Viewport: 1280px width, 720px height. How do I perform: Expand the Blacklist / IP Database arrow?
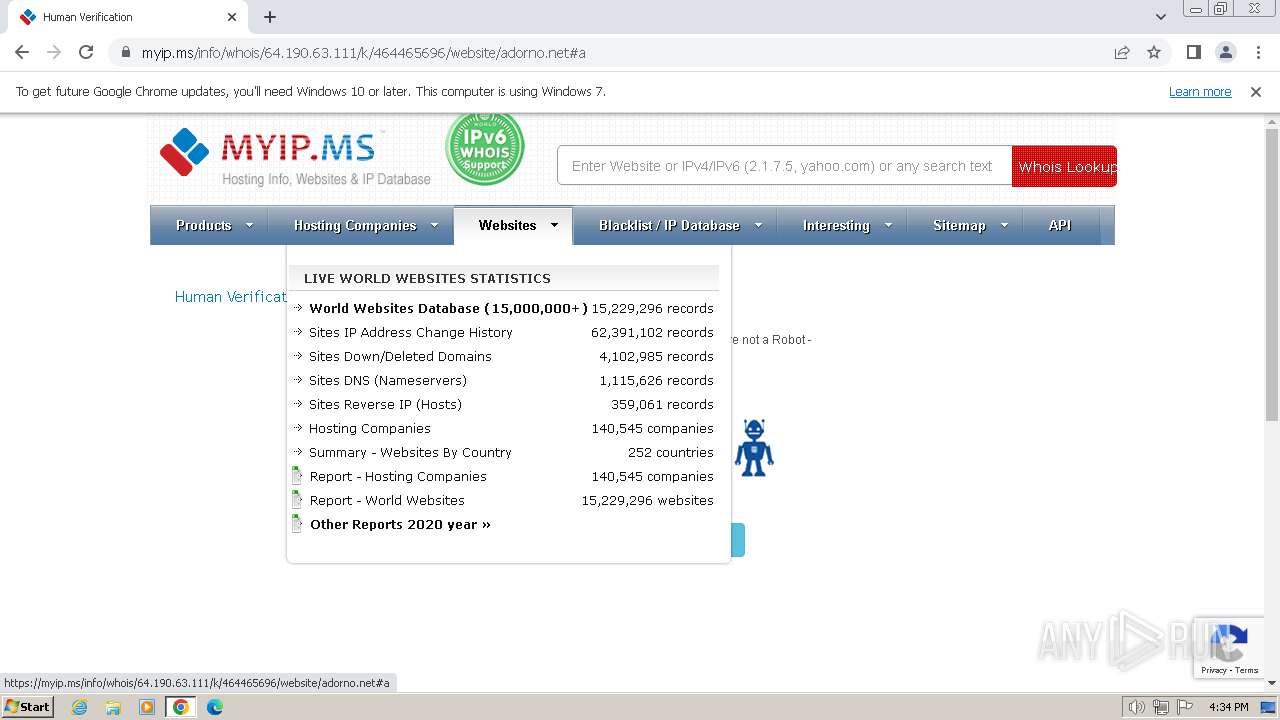click(x=758, y=225)
